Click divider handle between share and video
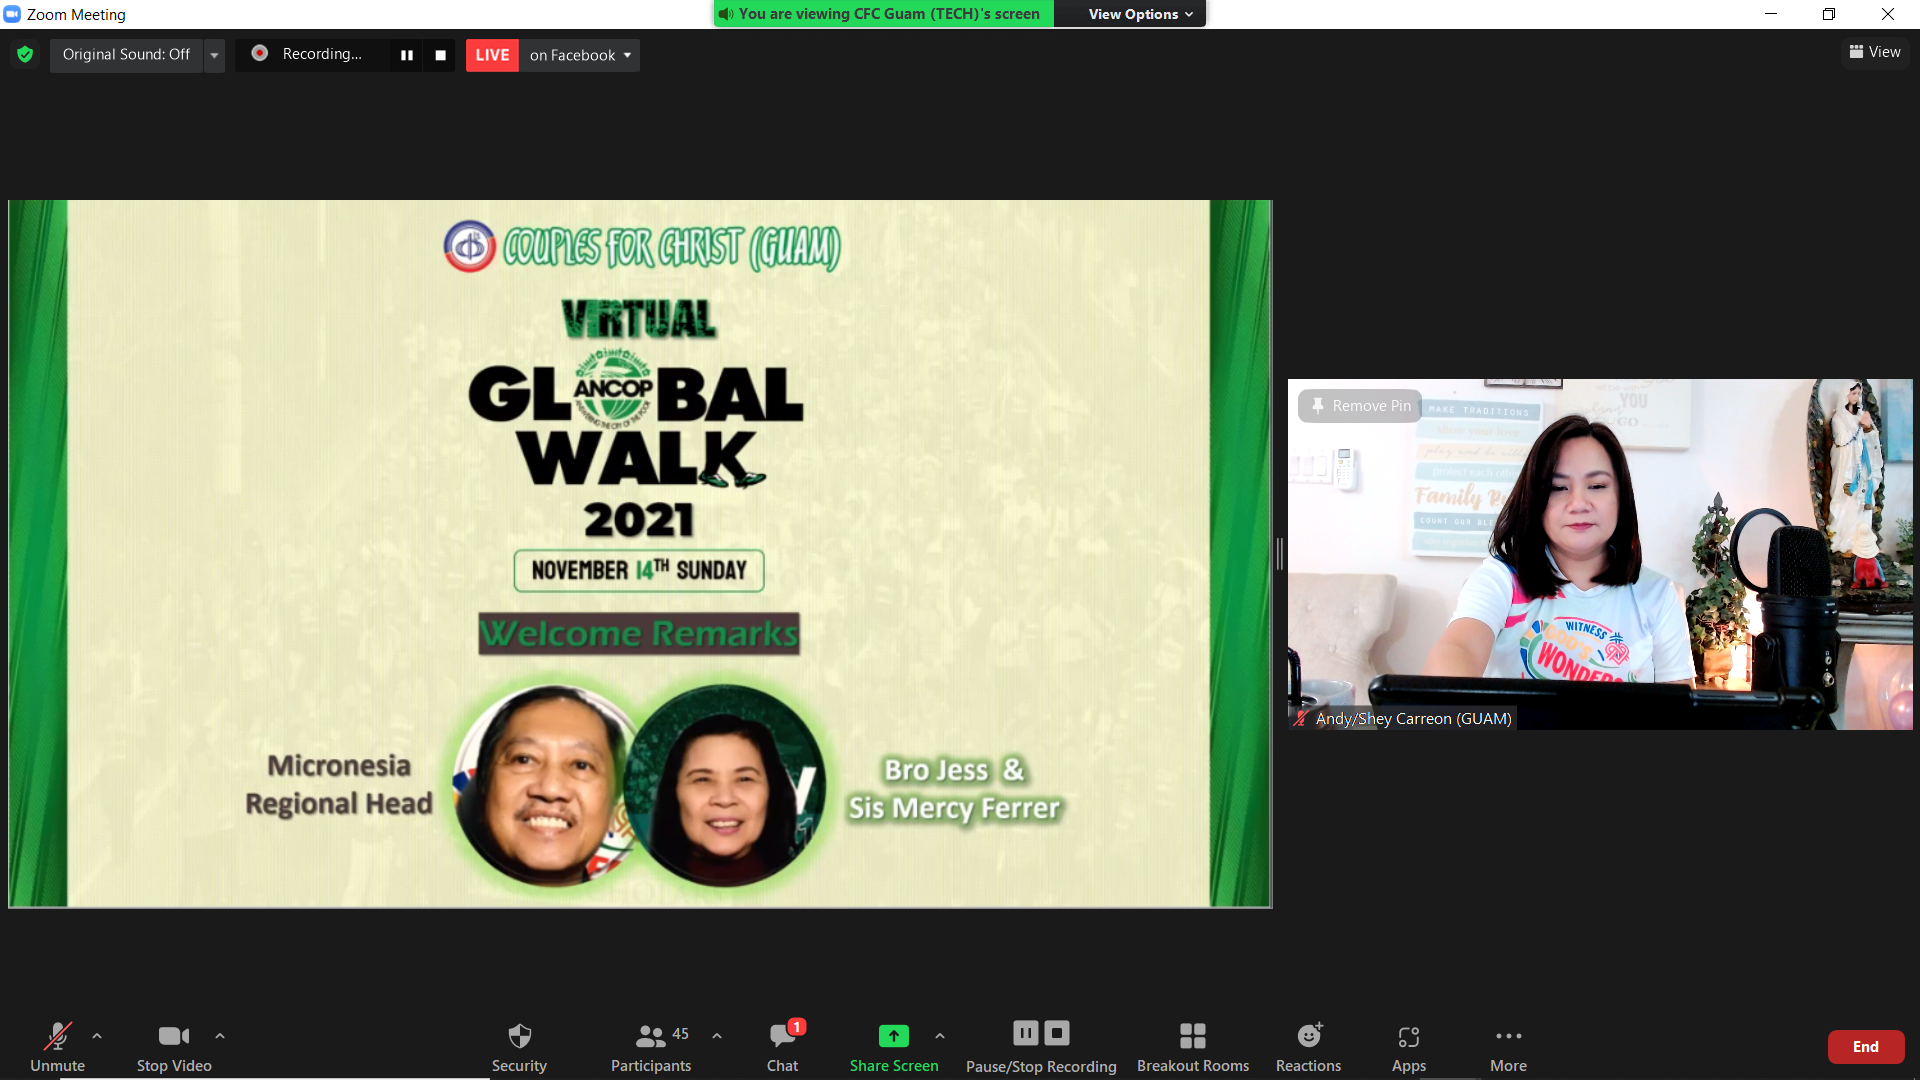The width and height of the screenshot is (1920, 1080). 1280,554
